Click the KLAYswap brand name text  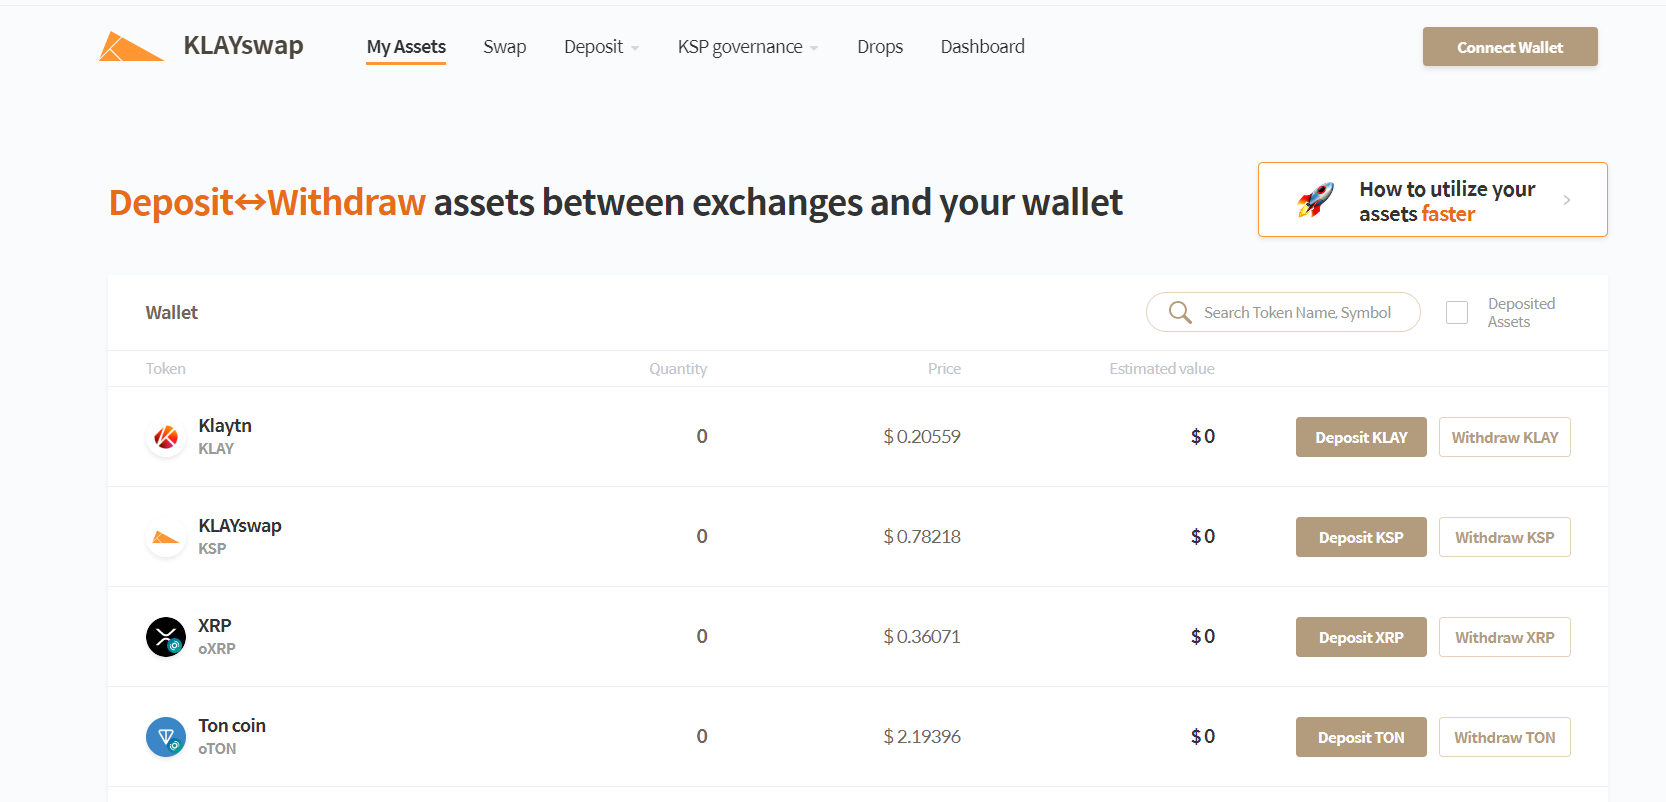[x=243, y=46]
